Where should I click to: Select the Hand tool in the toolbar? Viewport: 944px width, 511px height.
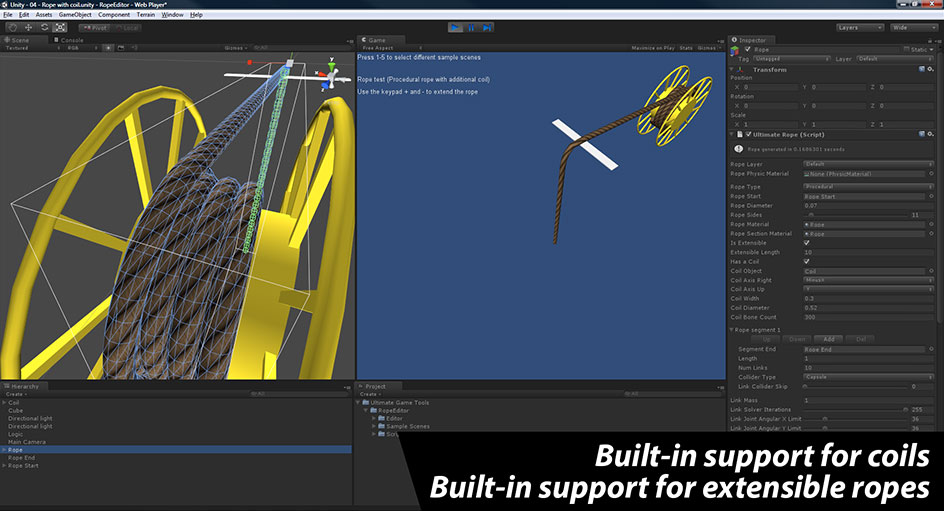click(13, 28)
